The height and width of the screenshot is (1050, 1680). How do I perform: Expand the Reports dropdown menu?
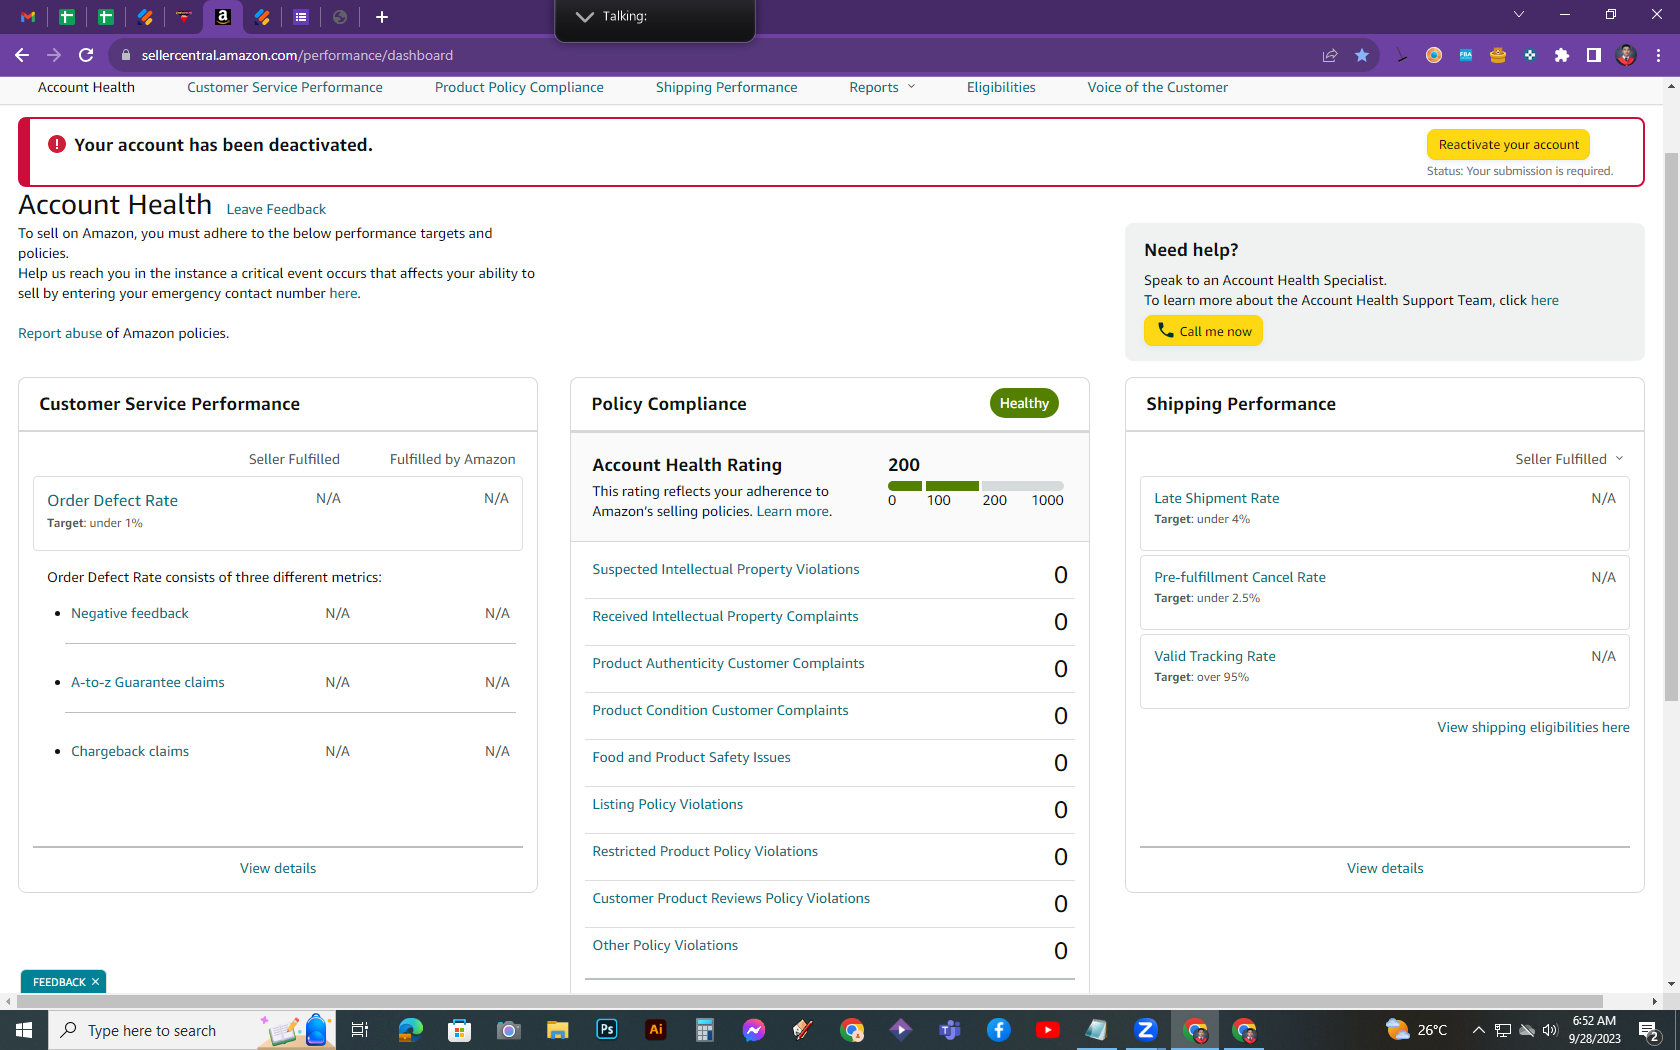click(882, 87)
